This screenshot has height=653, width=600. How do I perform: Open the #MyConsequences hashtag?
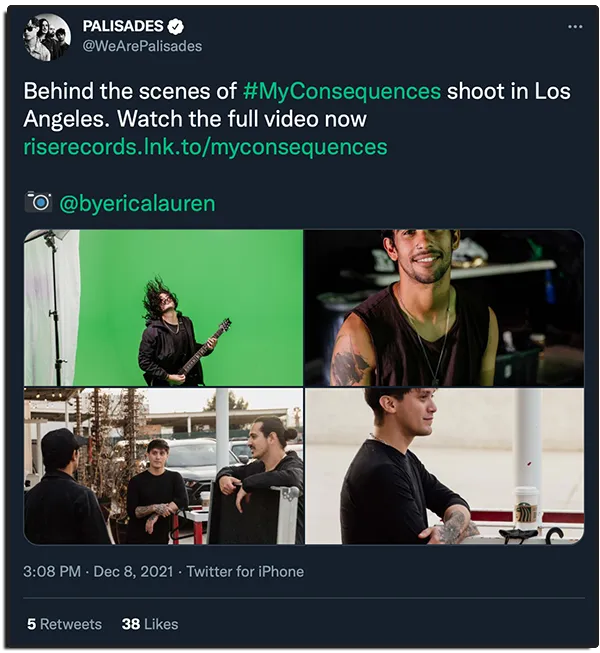pos(341,91)
